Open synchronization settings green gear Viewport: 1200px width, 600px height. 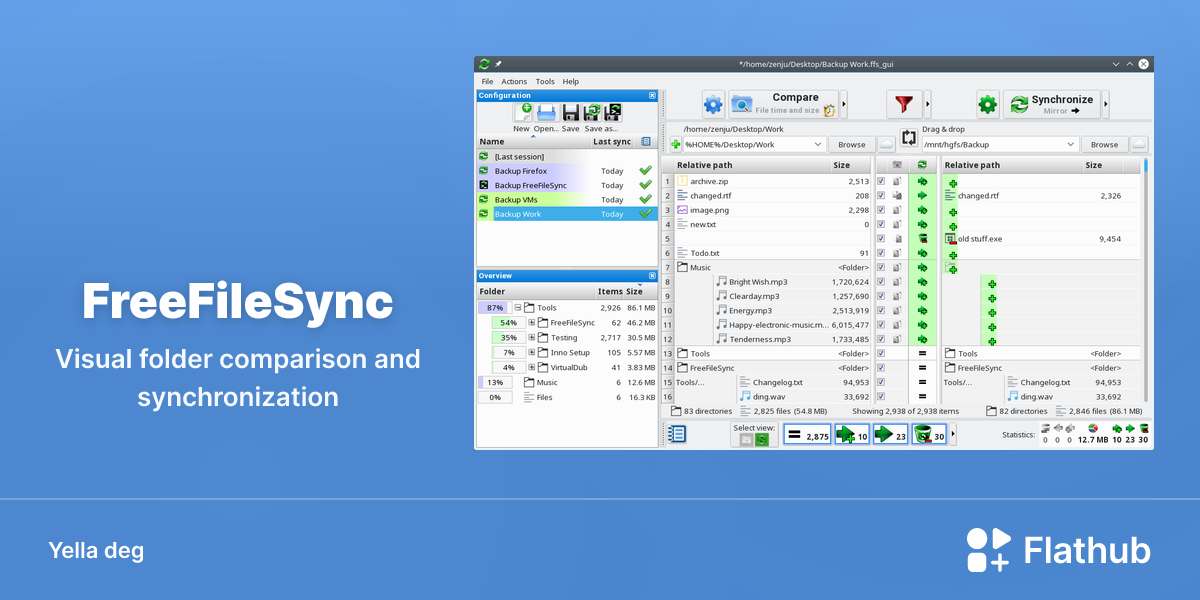pyautogui.click(x=988, y=104)
